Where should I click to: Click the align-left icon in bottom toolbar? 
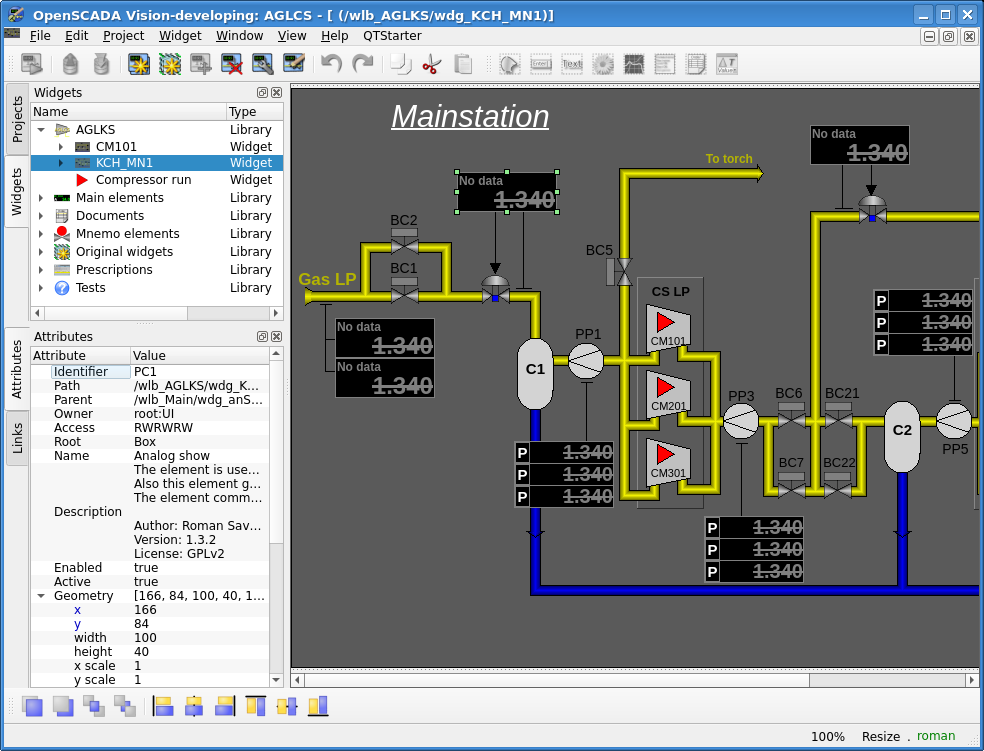(163, 706)
